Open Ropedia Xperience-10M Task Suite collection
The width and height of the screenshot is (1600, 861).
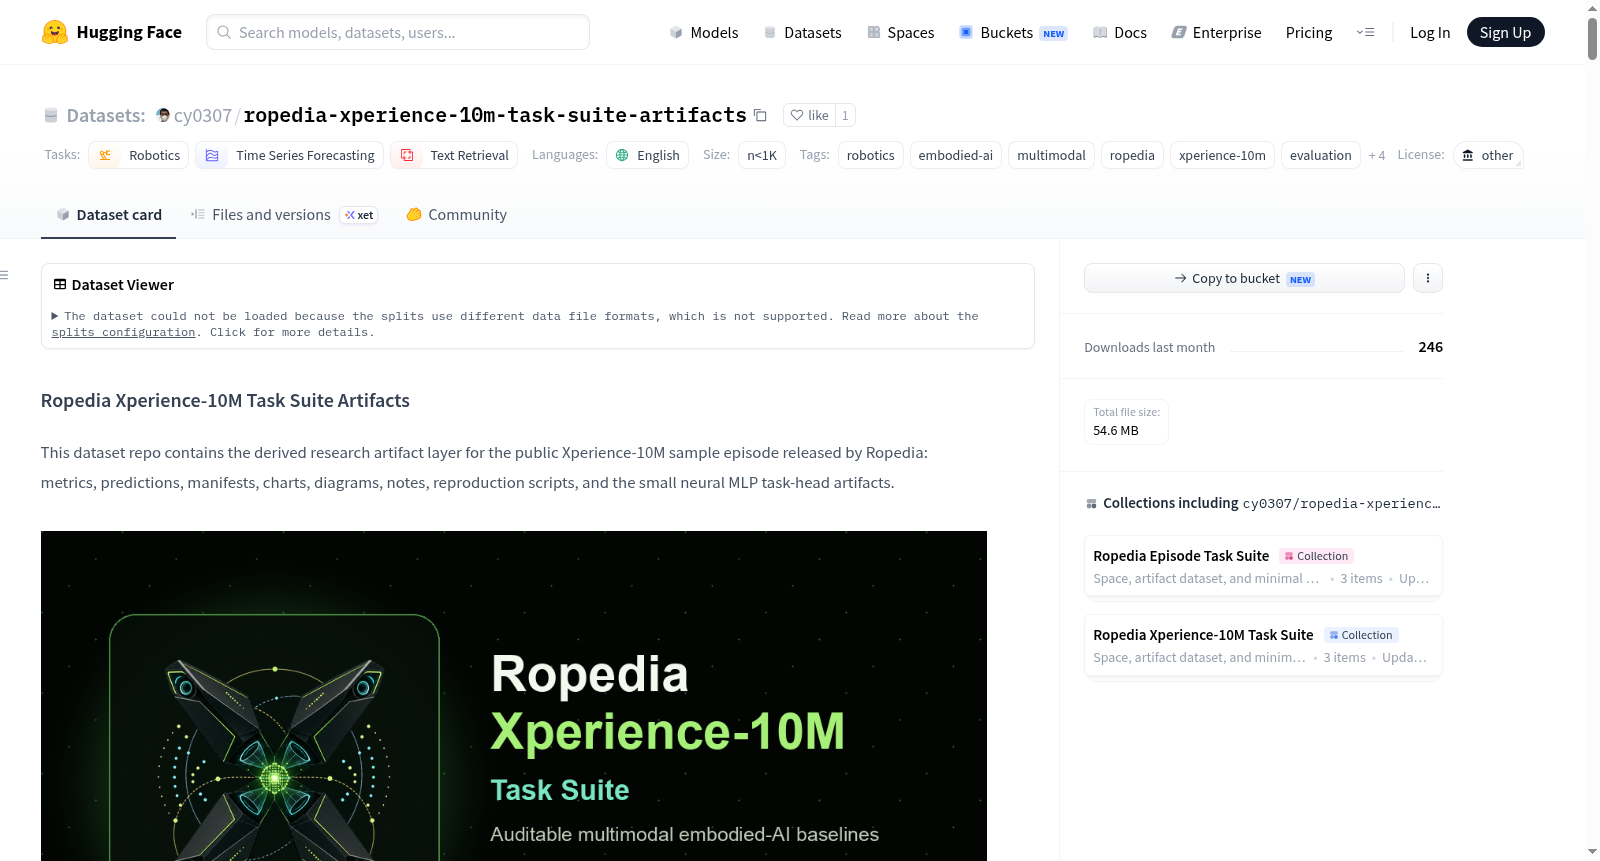point(1263,645)
